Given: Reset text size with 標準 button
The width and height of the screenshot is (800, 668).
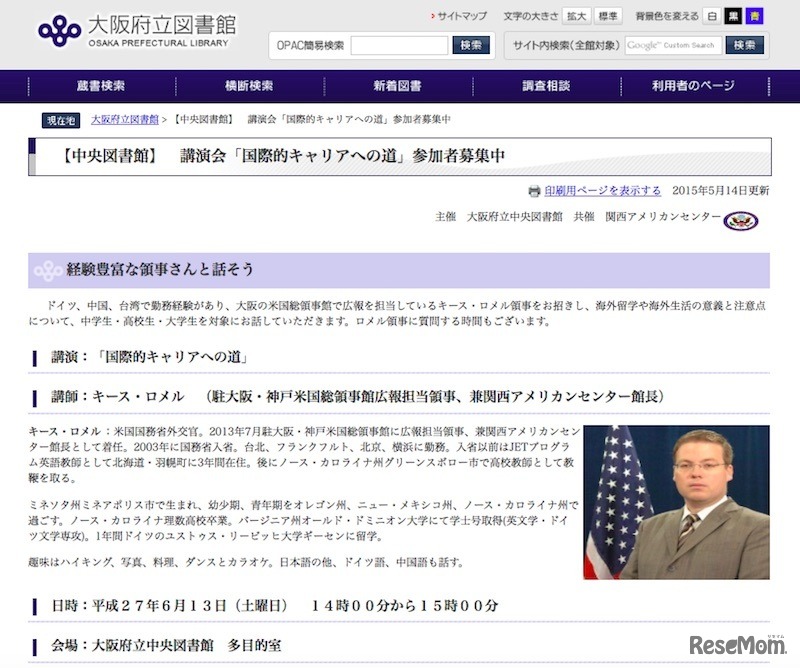Looking at the screenshot, I should coord(607,16).
